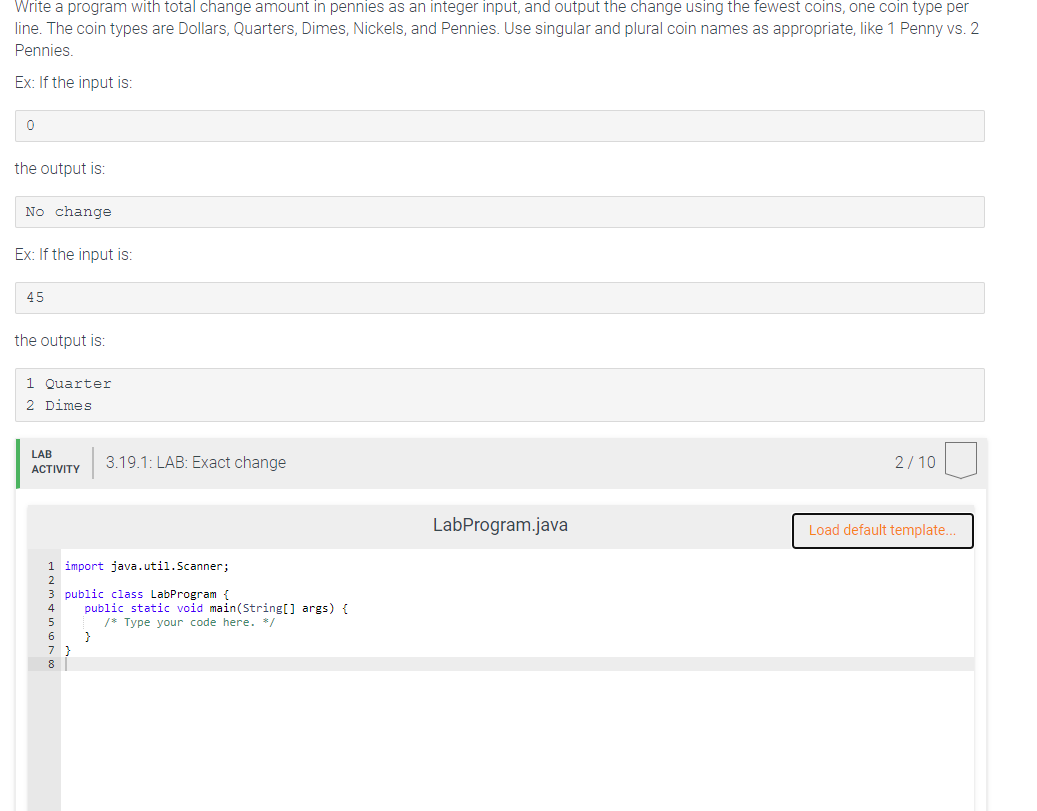Select the LabProgram.java file tab
The image size is (1037, 811).
(500, 524)
